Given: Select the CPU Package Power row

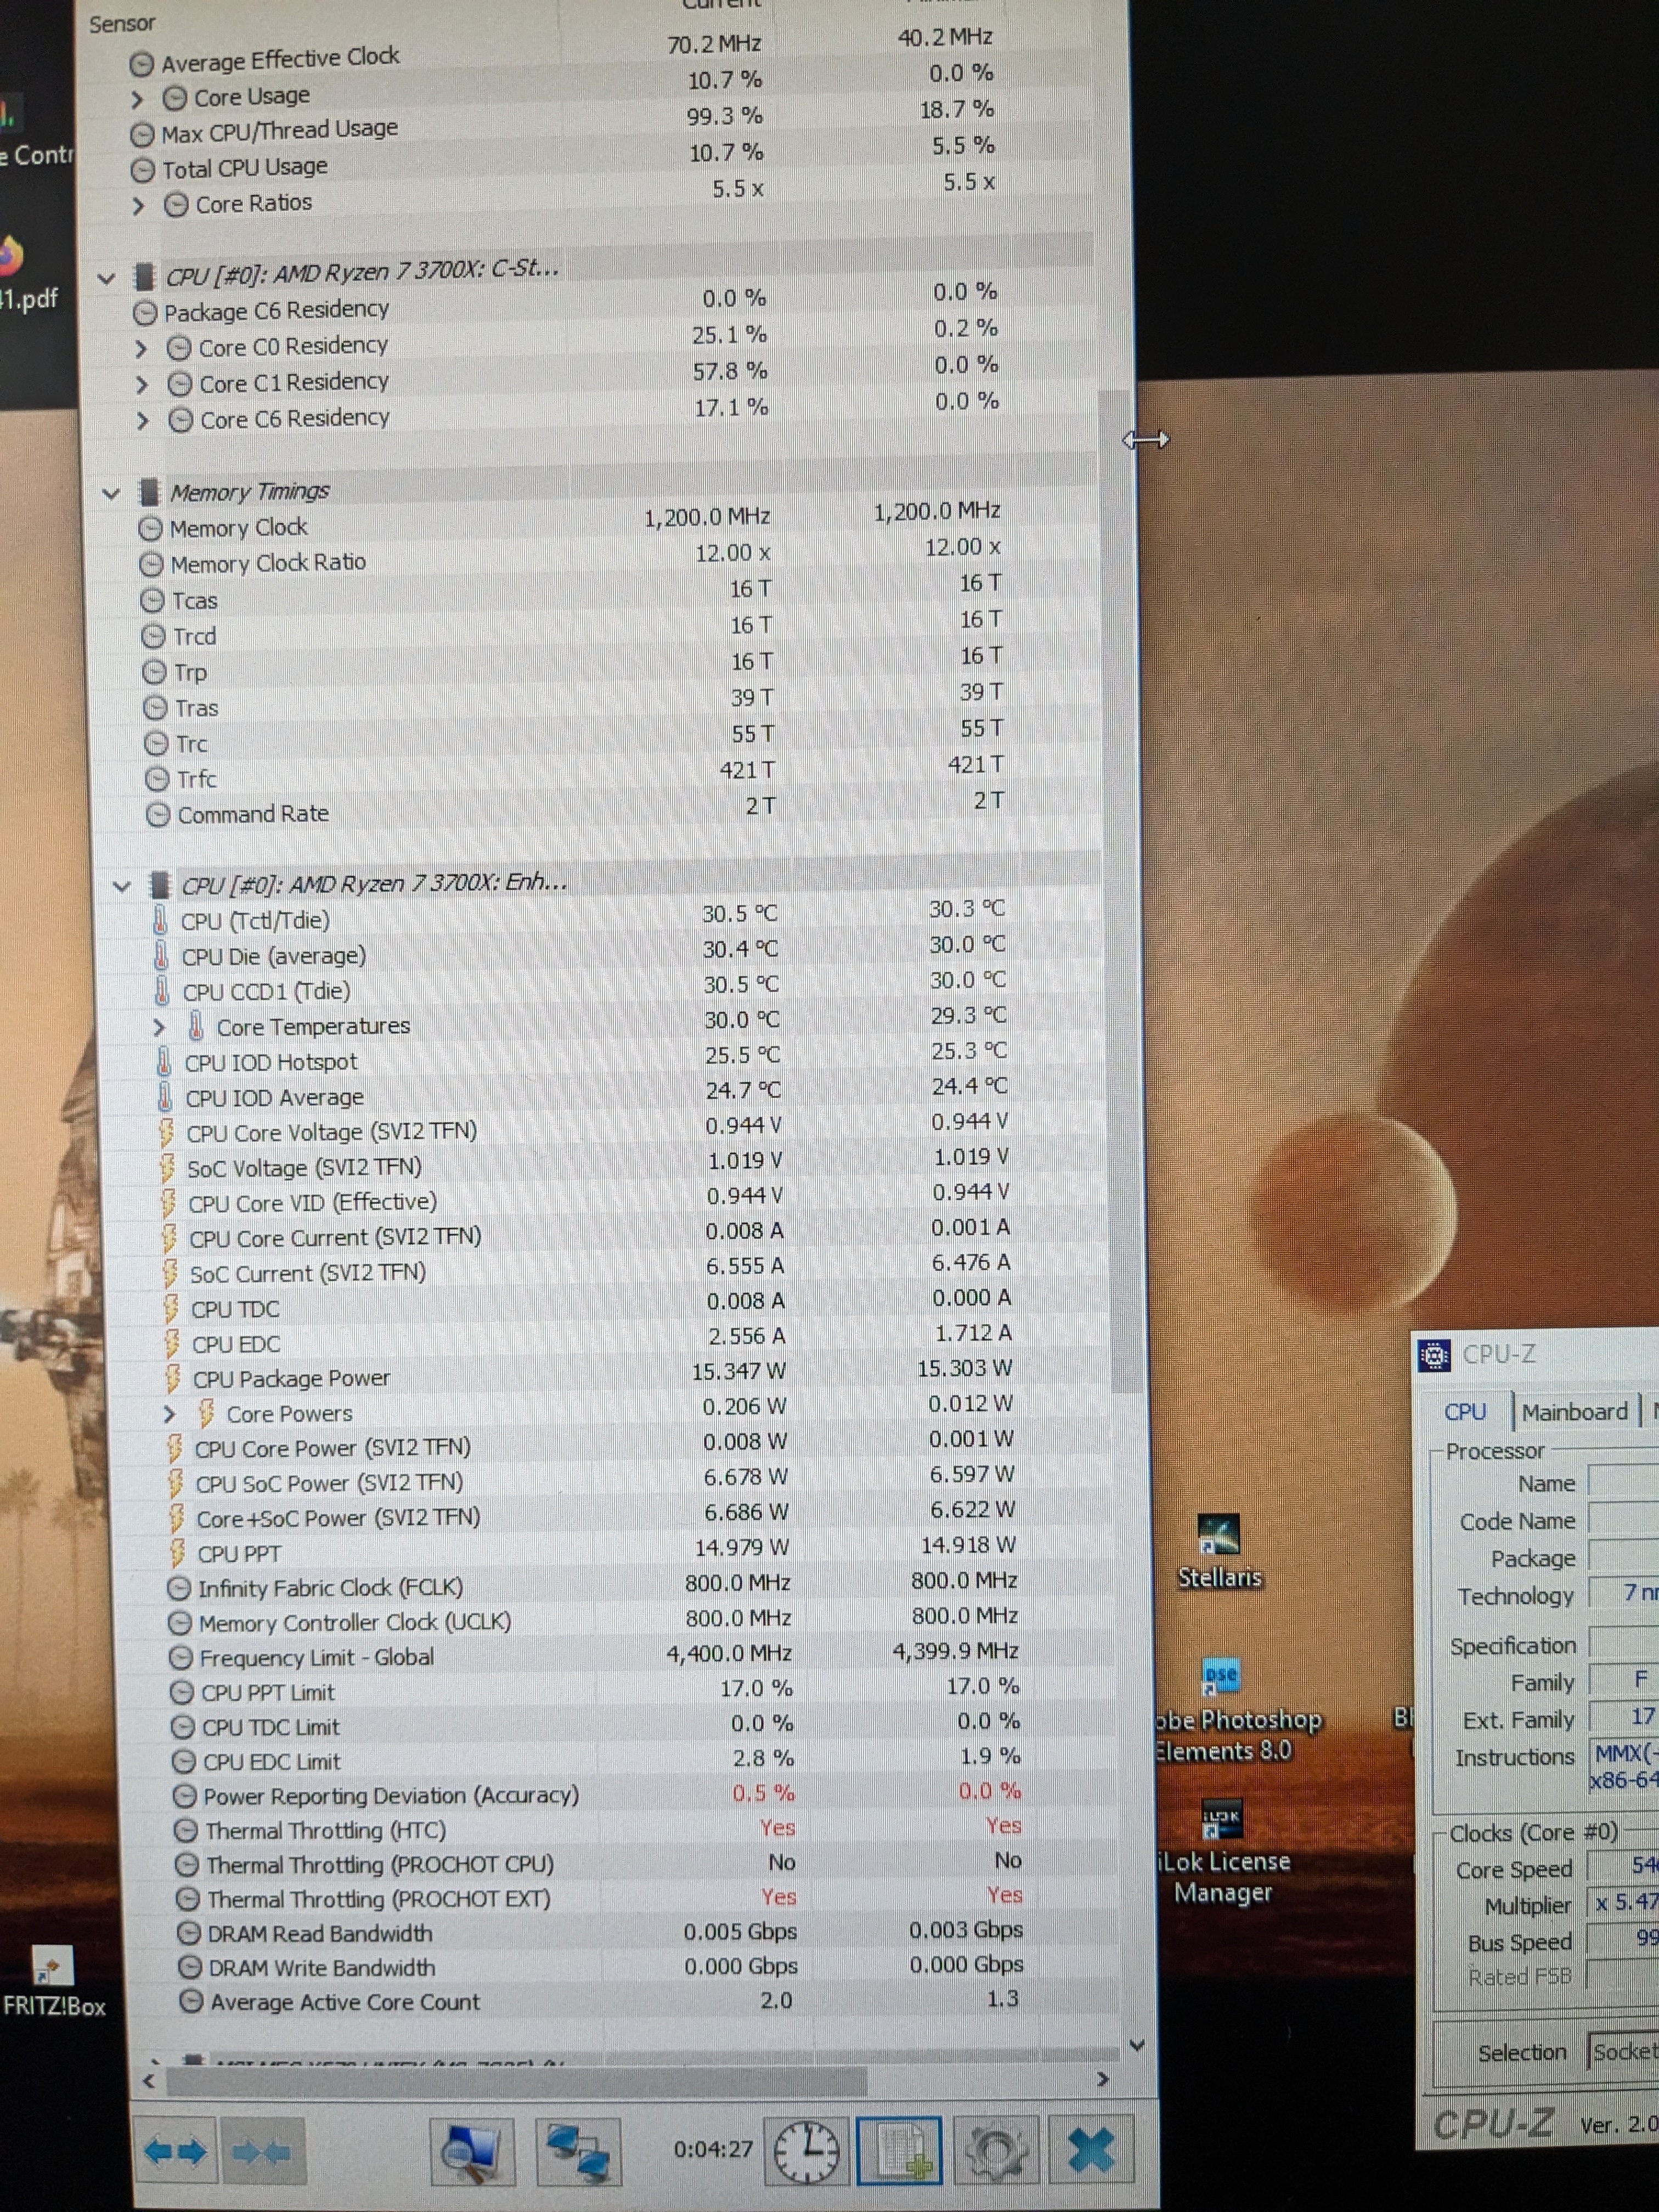Looking at the screenshot, I should pos(291,1379).
